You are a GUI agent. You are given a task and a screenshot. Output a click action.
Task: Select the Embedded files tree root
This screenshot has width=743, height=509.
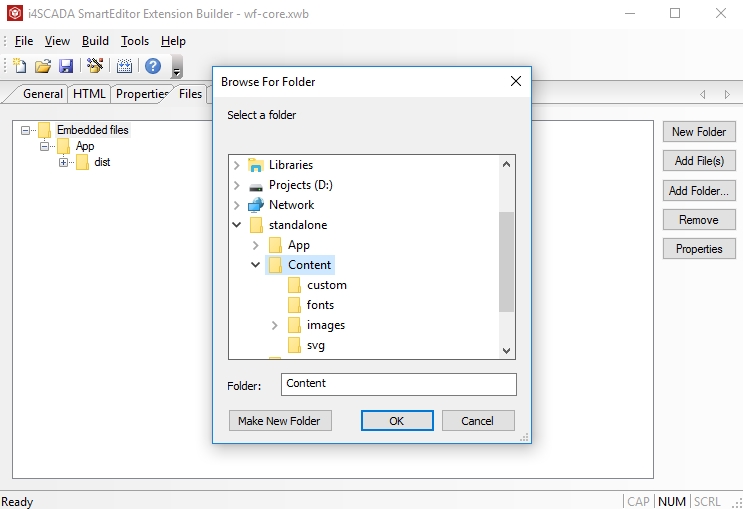(92, 130)
